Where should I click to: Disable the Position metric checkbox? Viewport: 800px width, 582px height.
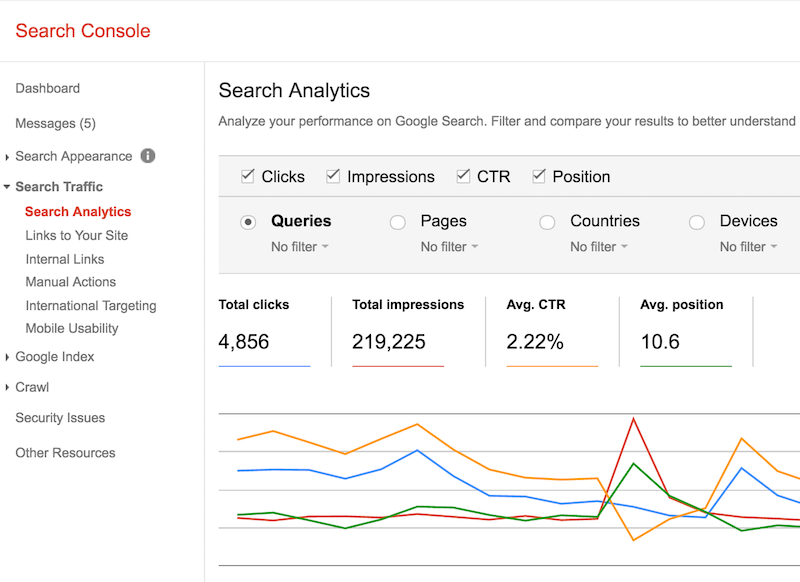pos(539,175)
